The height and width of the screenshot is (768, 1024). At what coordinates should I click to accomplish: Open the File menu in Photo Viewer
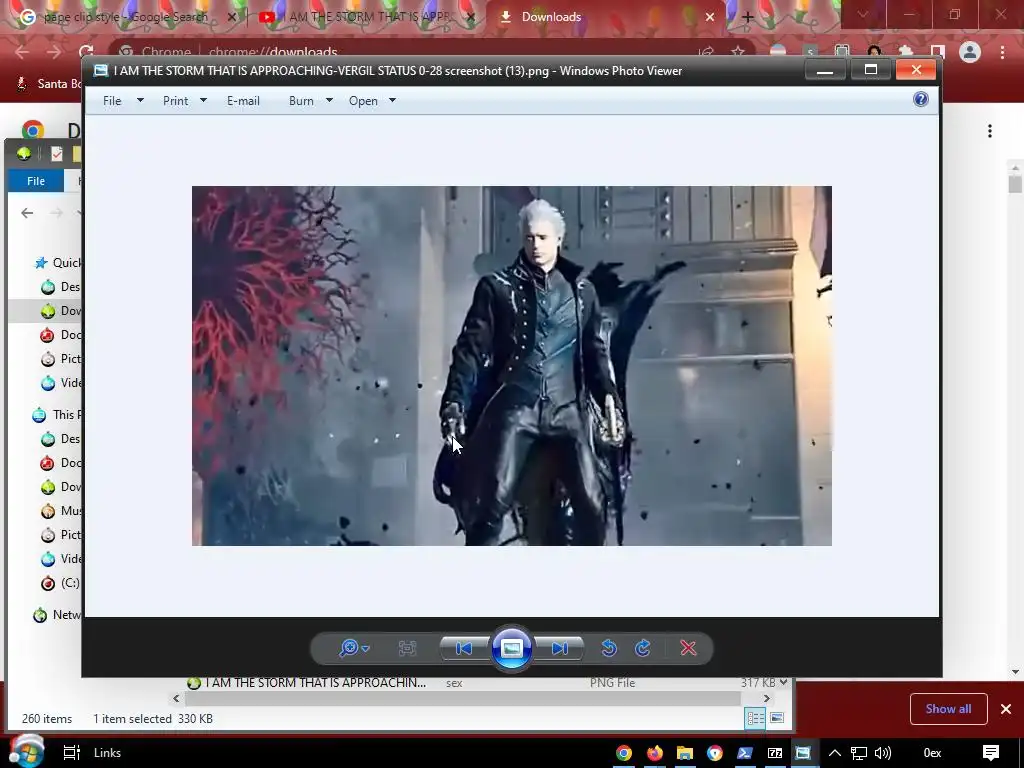[112, 101]
